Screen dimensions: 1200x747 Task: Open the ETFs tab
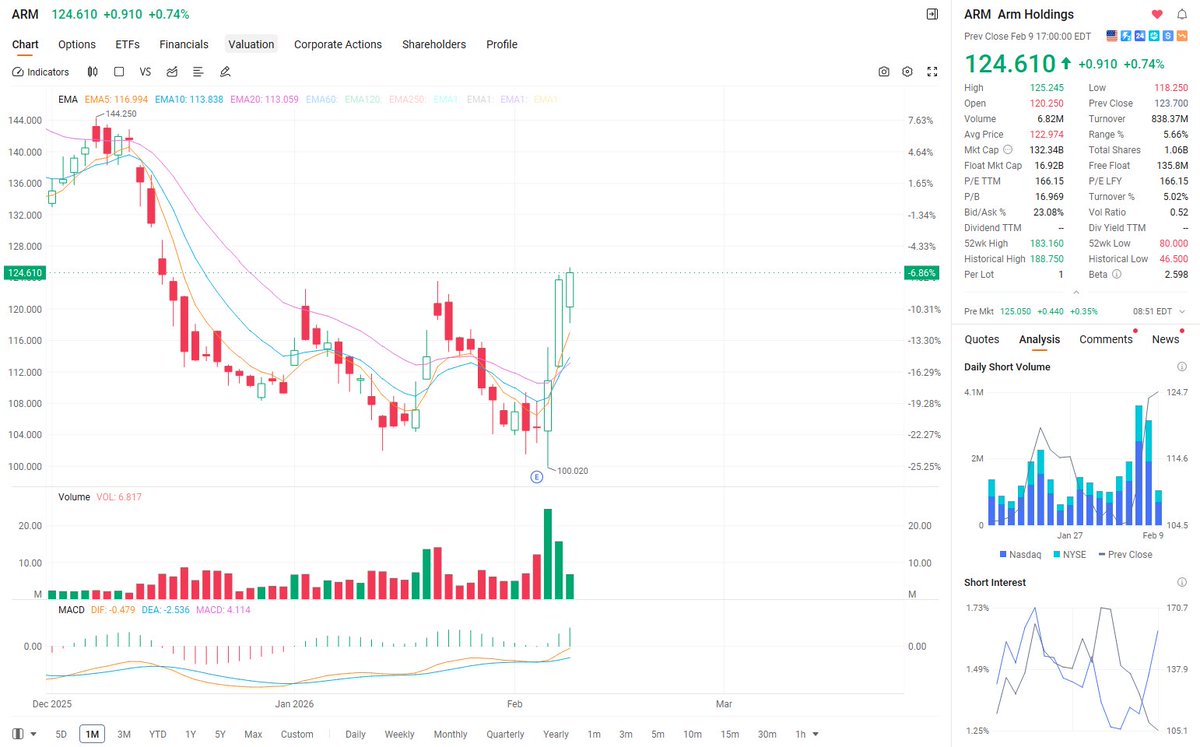coord(128,44)
